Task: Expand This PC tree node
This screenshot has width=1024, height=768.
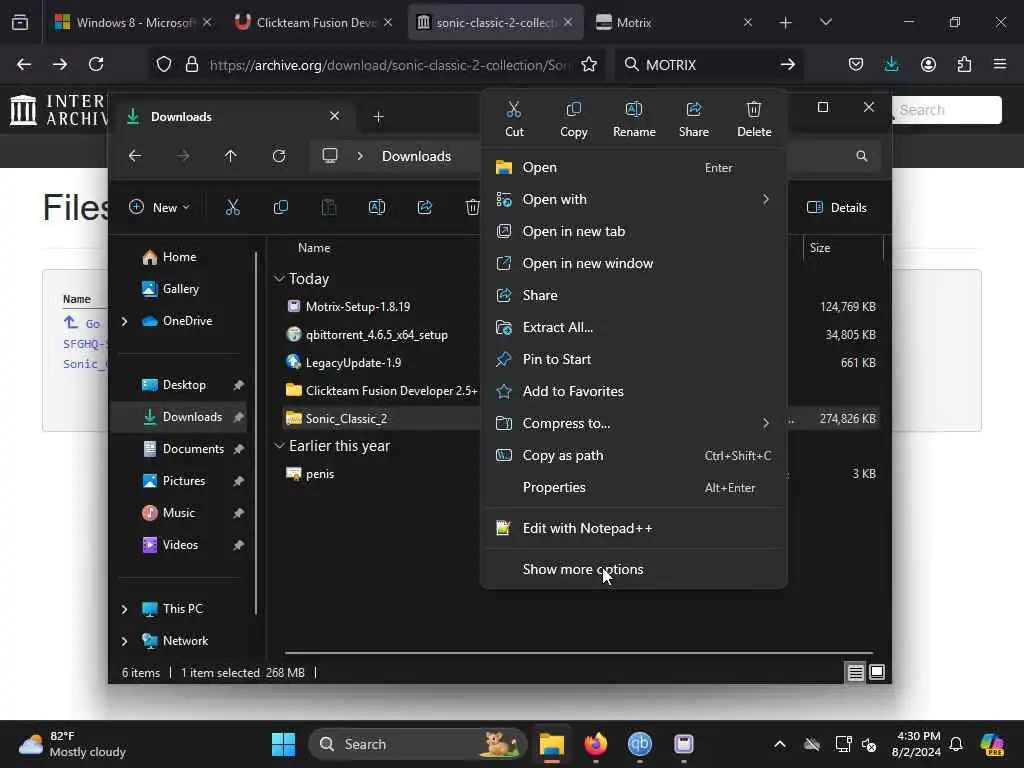Action: pos(124,609)
